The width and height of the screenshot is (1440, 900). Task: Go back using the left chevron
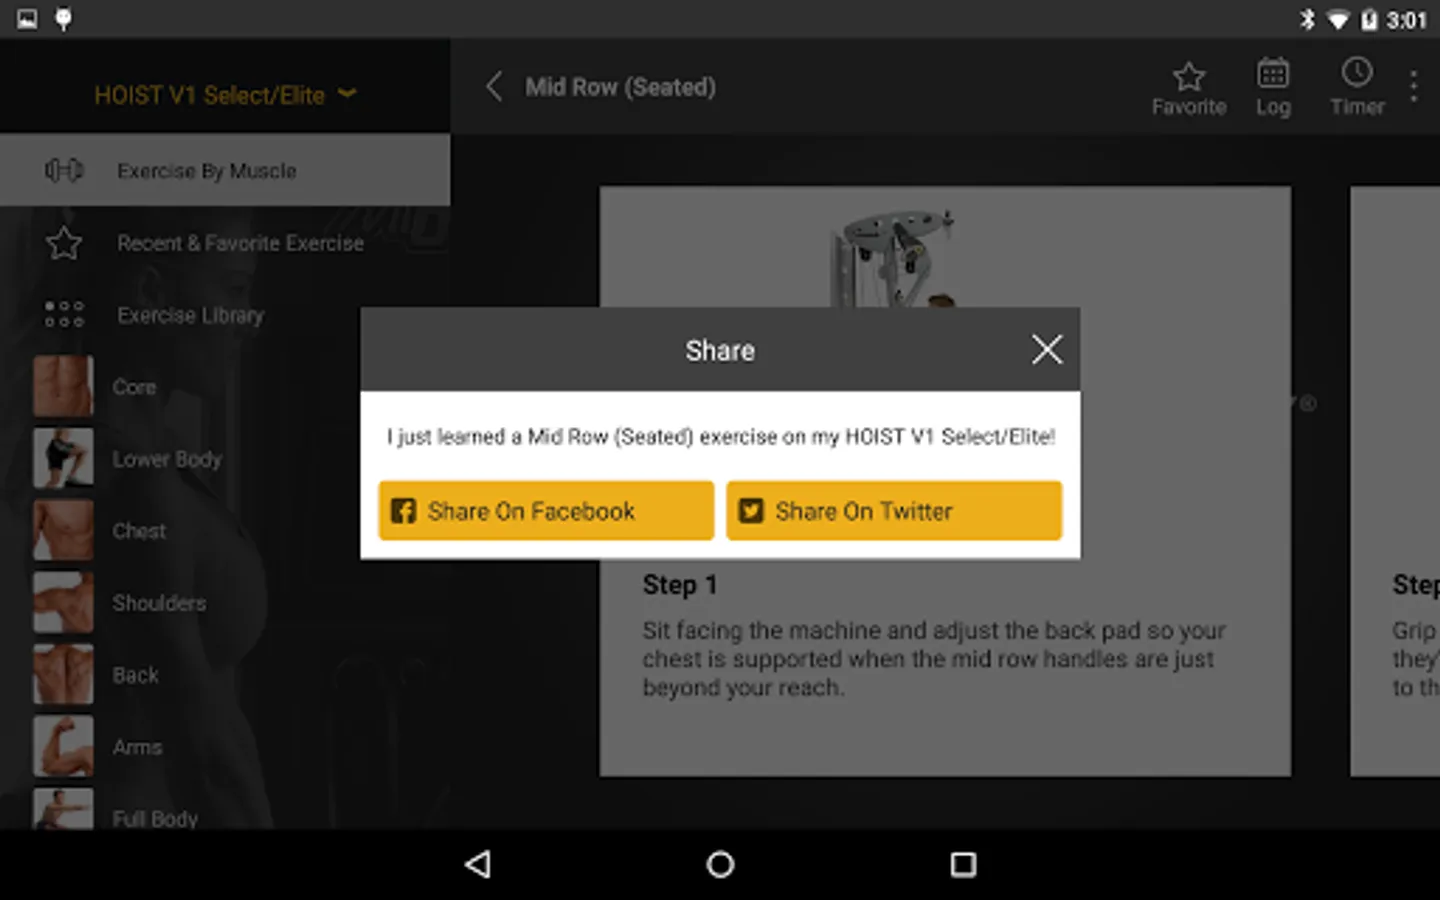tap(493, 86)
